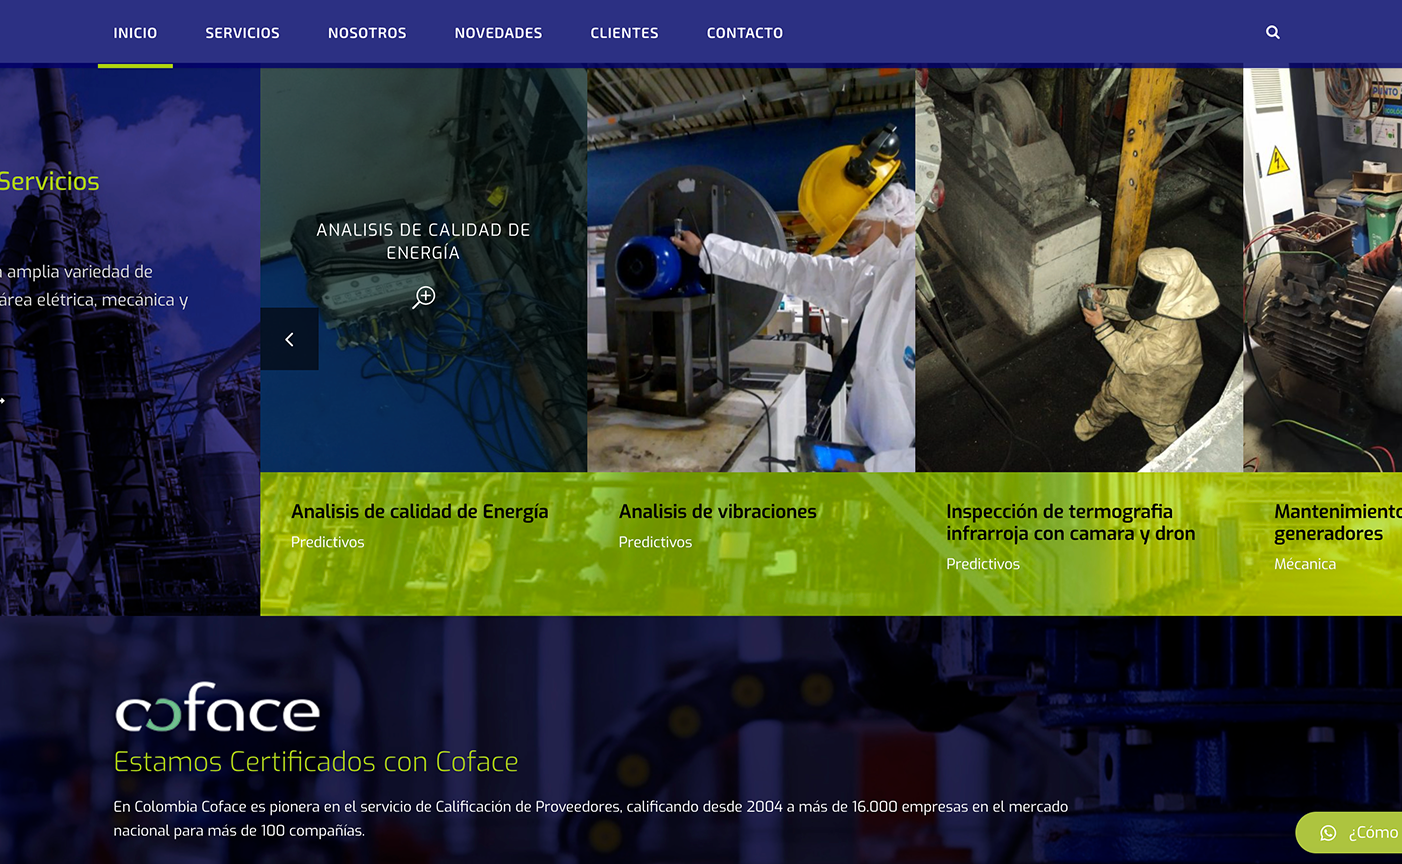View the vibration analysis worker photo

[x=750, y=270]
